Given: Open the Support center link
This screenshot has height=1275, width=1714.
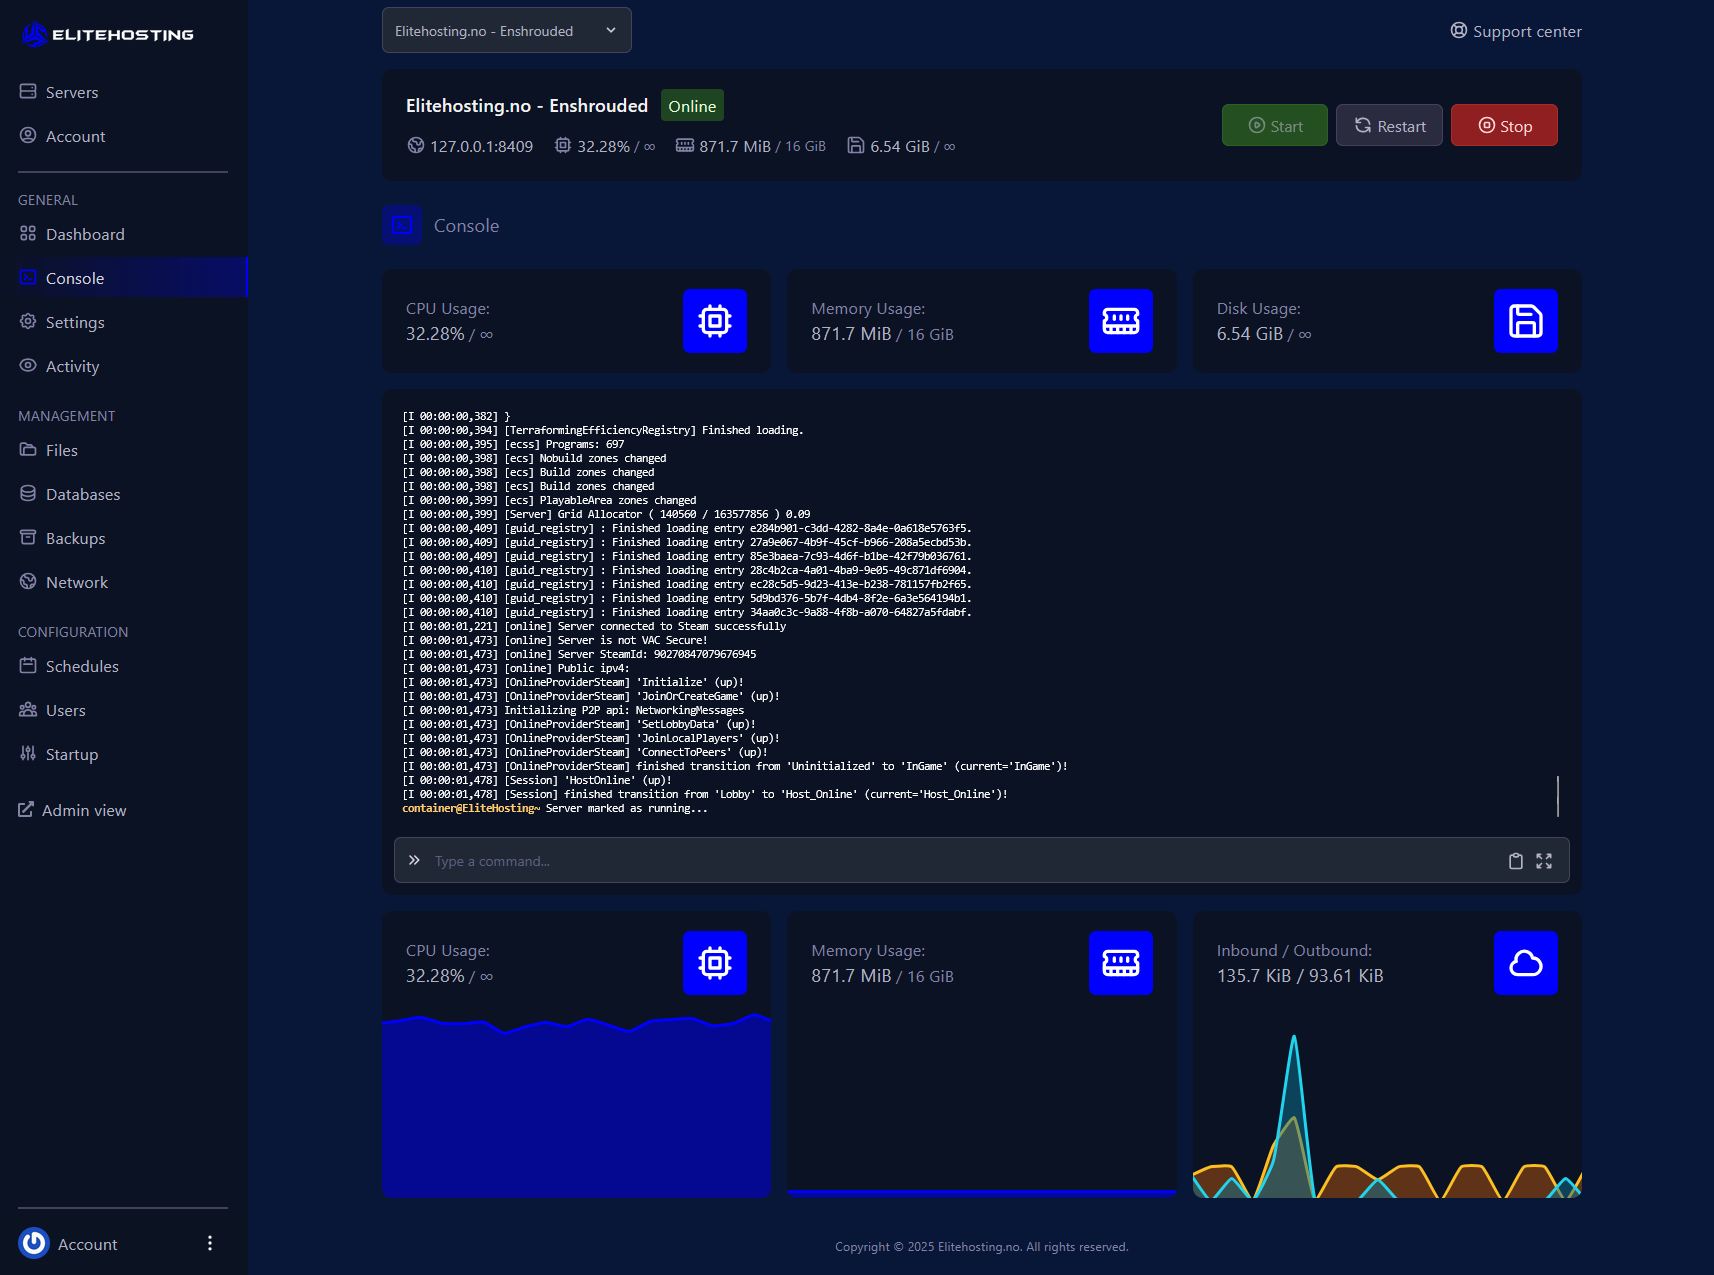Looking at the screenshot, I should pyautogui.click(x=1516, y=31).
